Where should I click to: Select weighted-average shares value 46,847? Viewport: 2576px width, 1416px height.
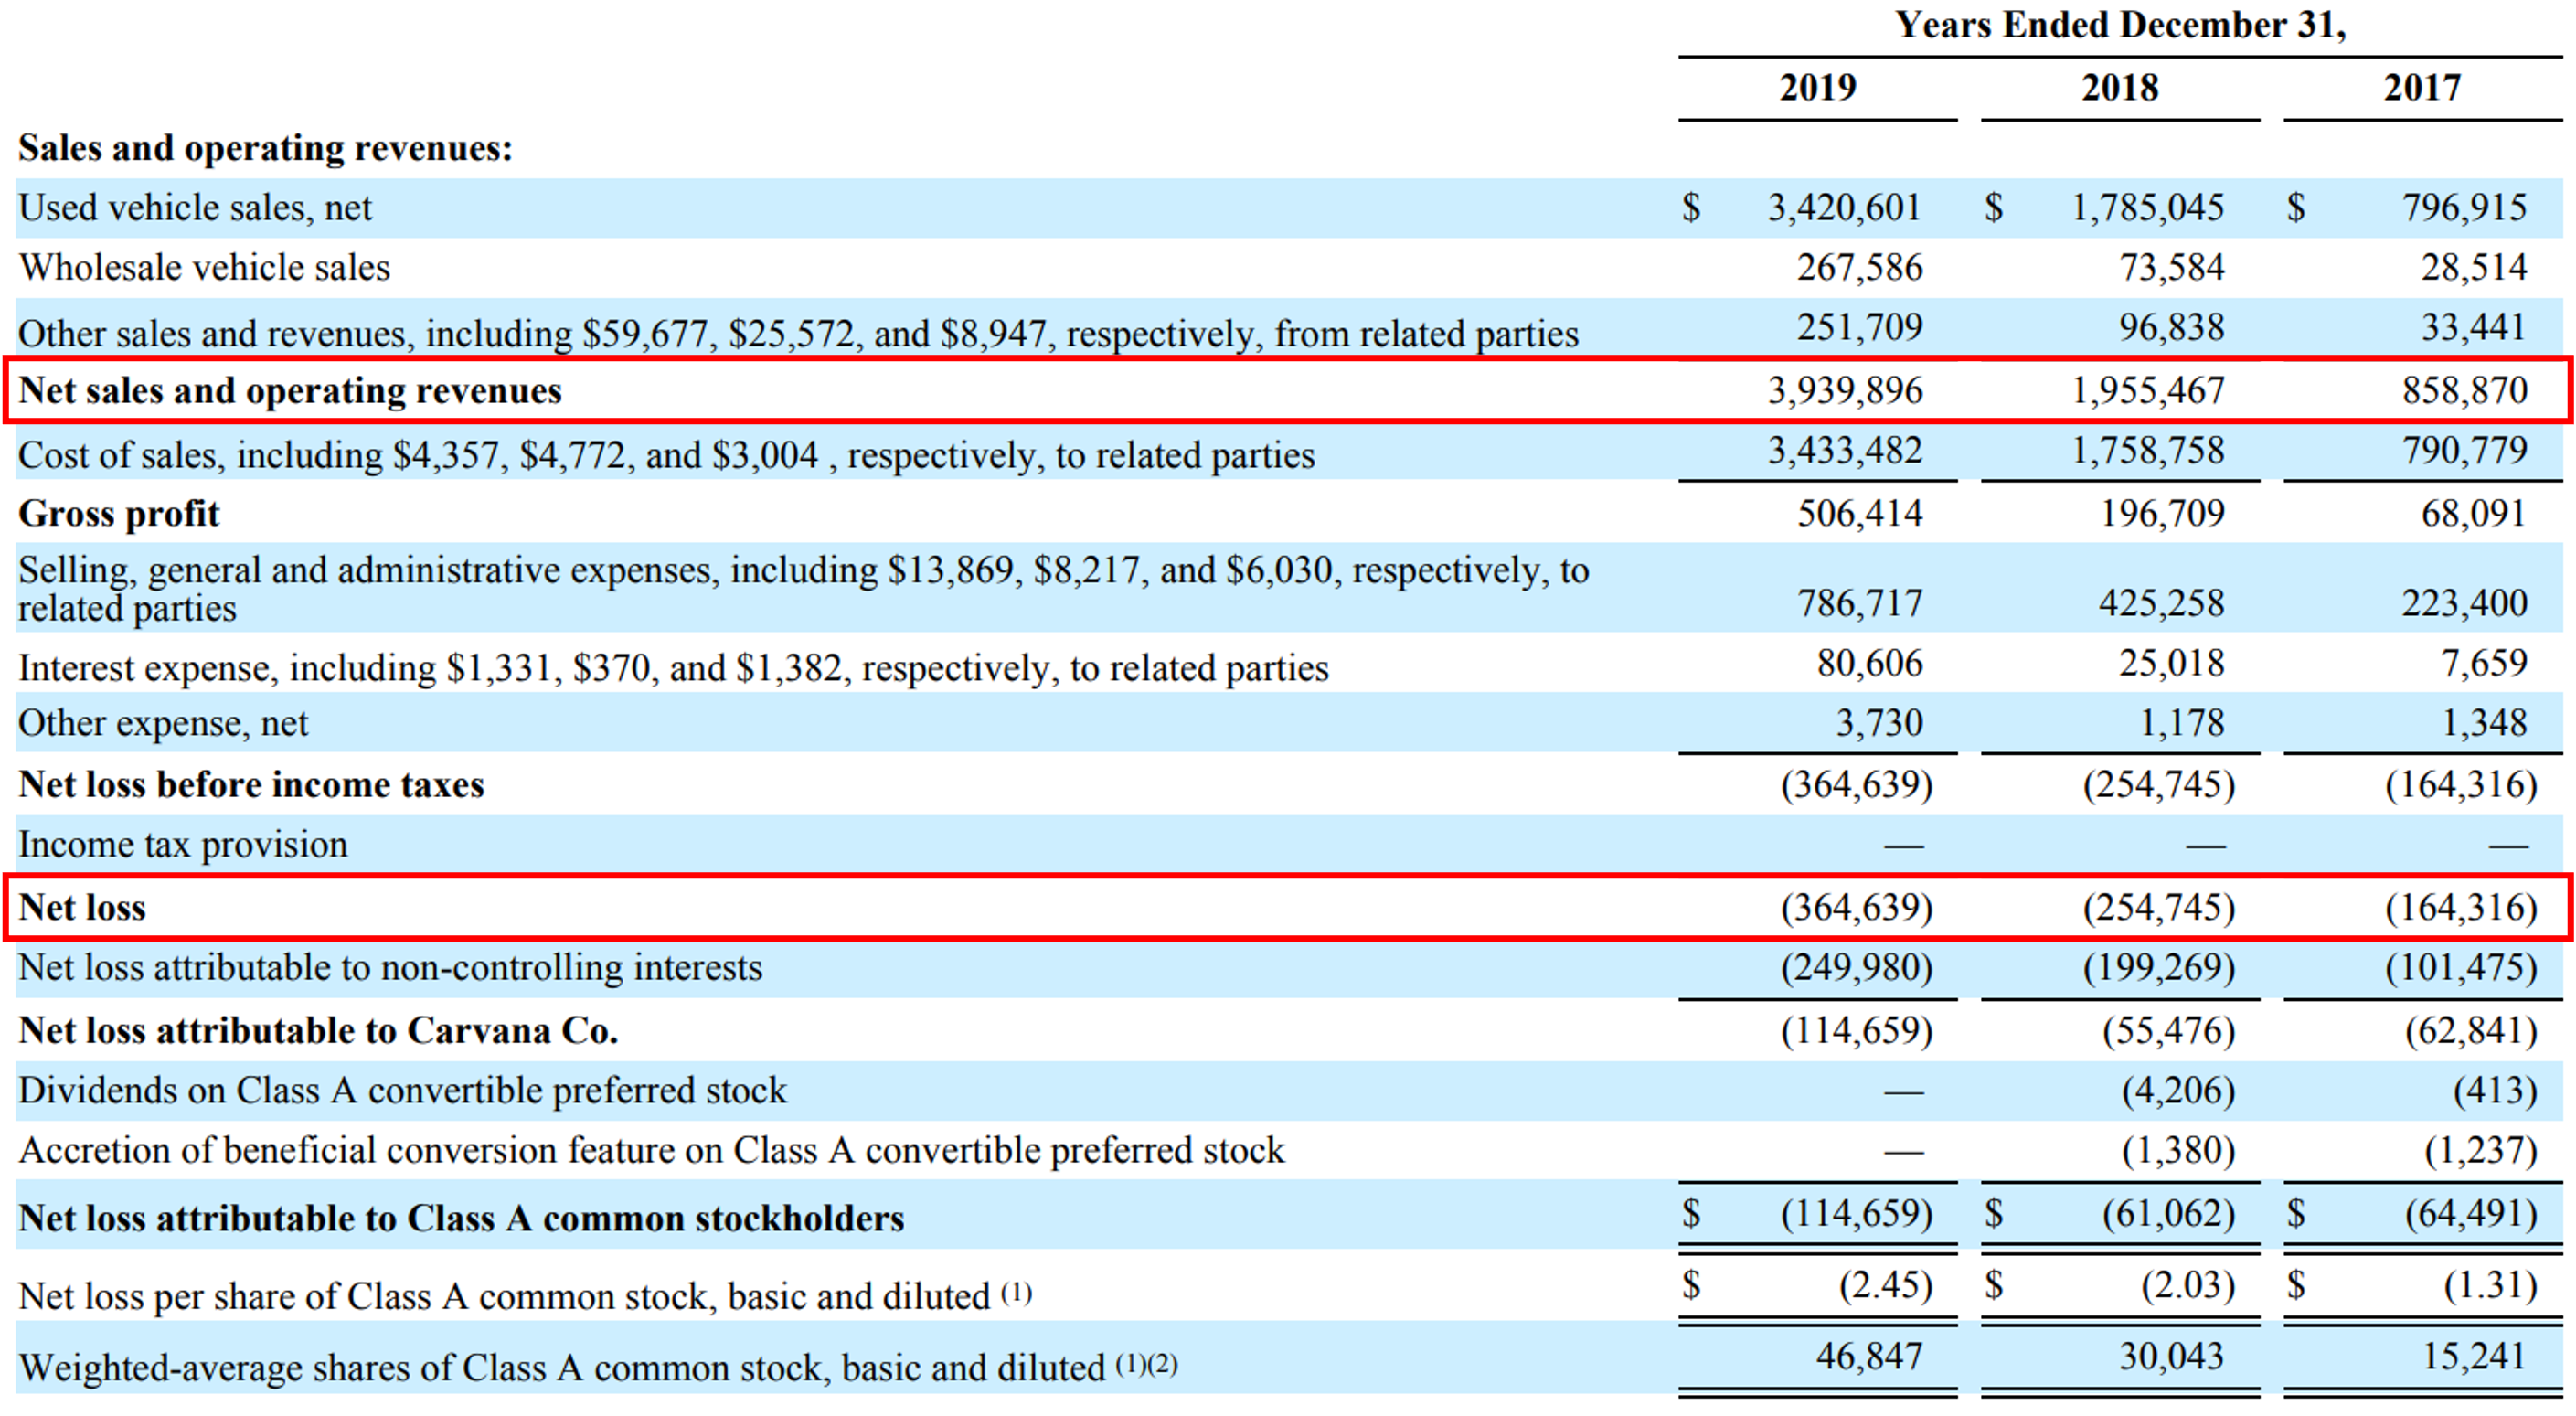(x=1869, y=1357)
